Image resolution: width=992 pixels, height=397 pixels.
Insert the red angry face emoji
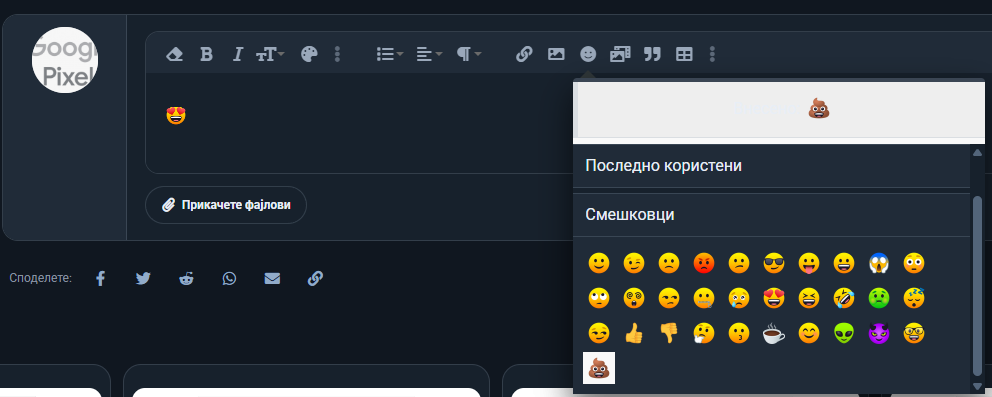tap(704, 263)
